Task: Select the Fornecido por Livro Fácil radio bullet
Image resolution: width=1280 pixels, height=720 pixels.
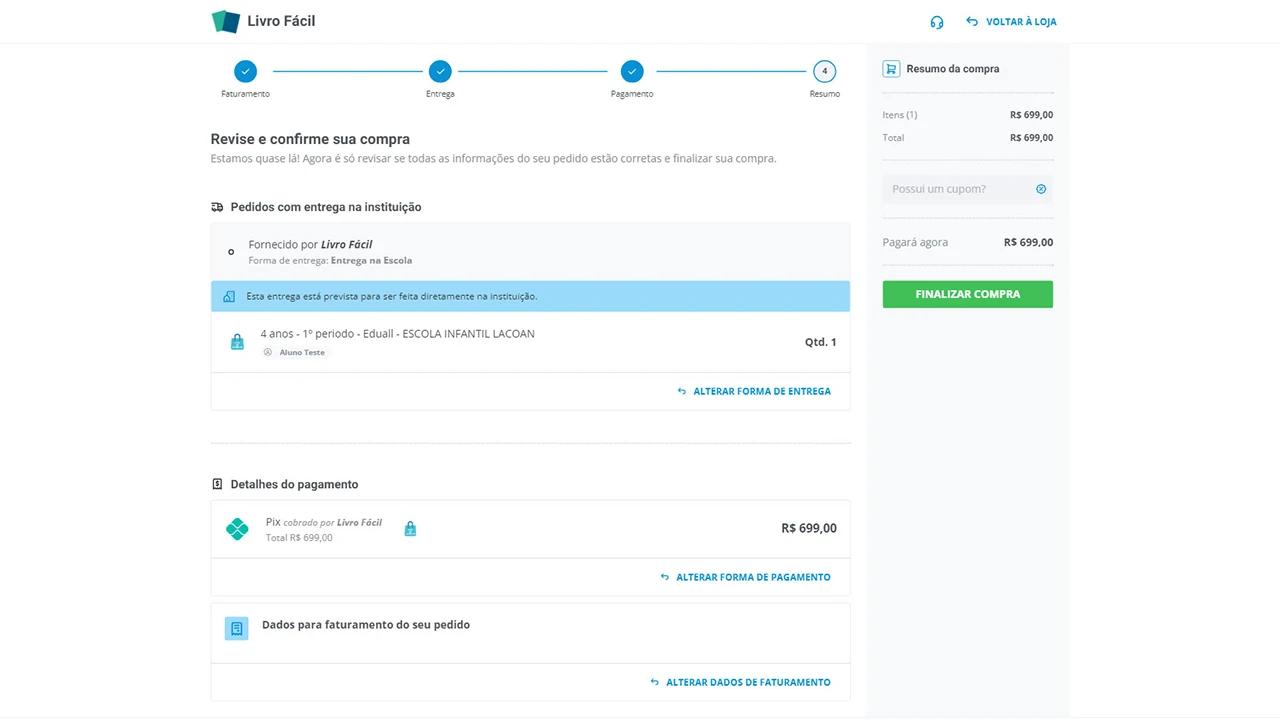Action: [x=231, y=252]
